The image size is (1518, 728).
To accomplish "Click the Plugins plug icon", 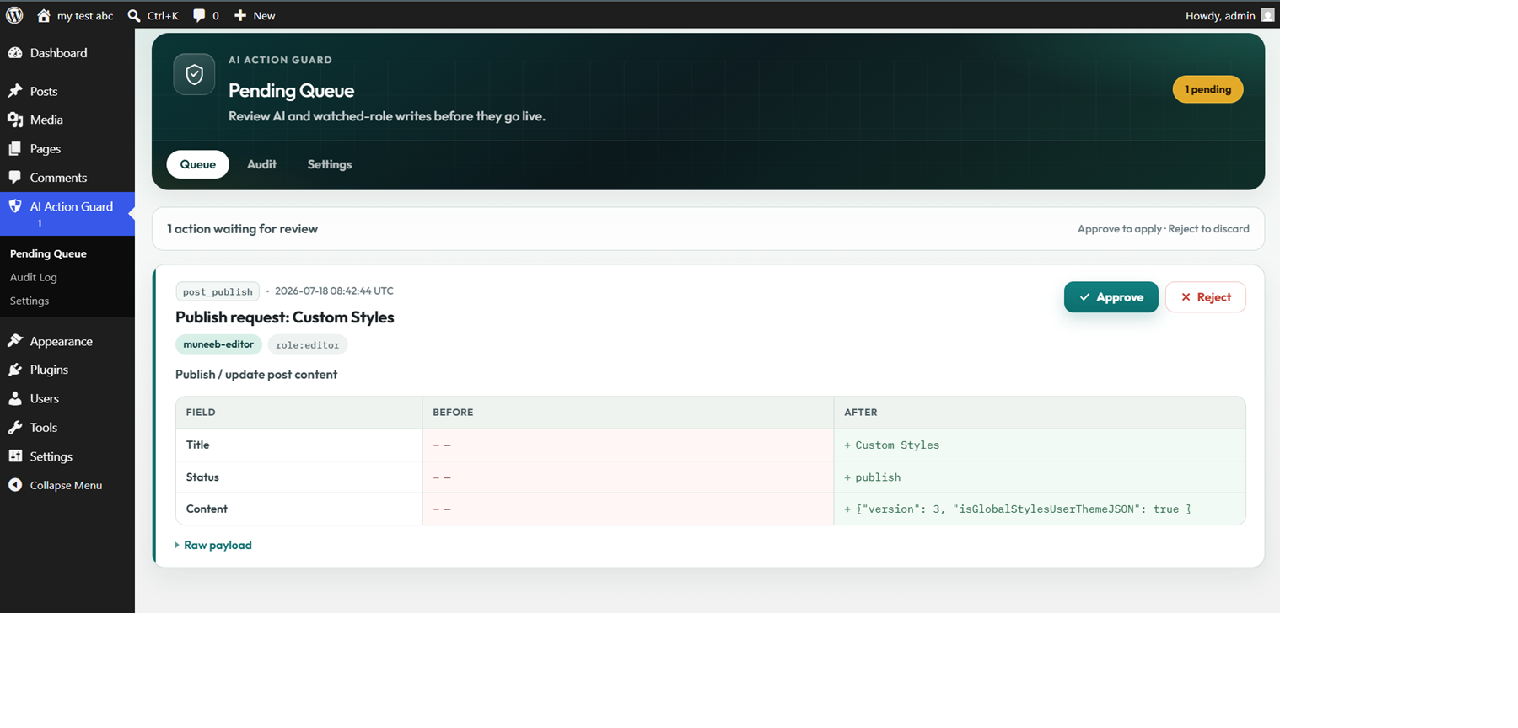I will coord(15,370).
